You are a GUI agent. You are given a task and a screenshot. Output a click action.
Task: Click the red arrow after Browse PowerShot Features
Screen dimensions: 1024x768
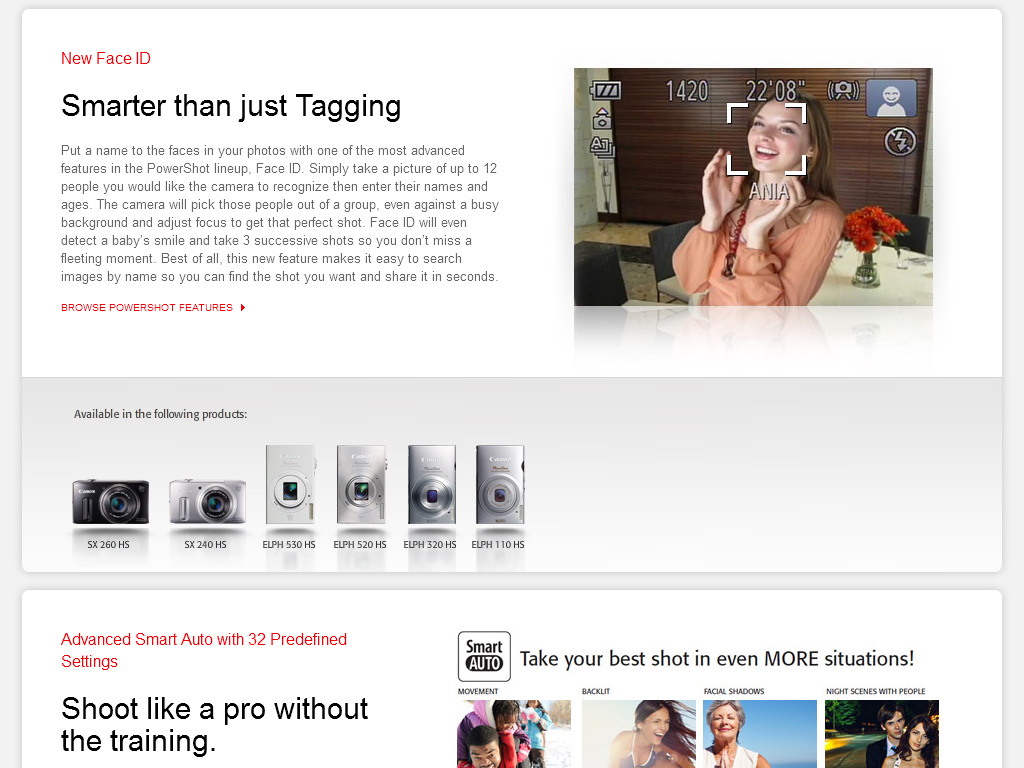pos(243,308)
